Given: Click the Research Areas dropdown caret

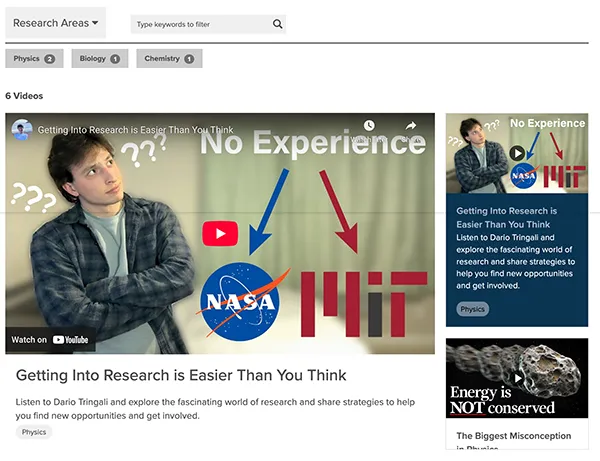Looking at the screenshot, I should 95,23.
